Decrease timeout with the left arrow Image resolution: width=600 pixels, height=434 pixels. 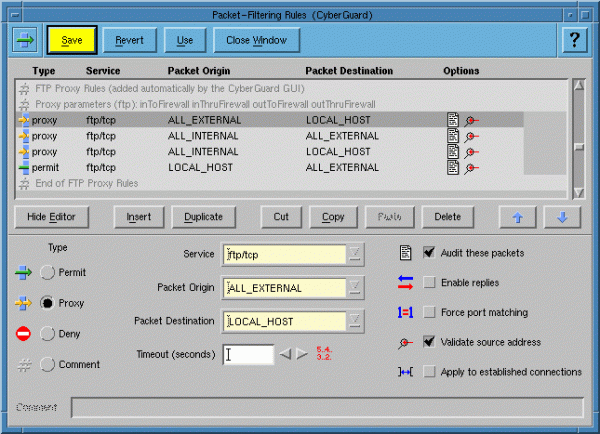click(285, 354)
